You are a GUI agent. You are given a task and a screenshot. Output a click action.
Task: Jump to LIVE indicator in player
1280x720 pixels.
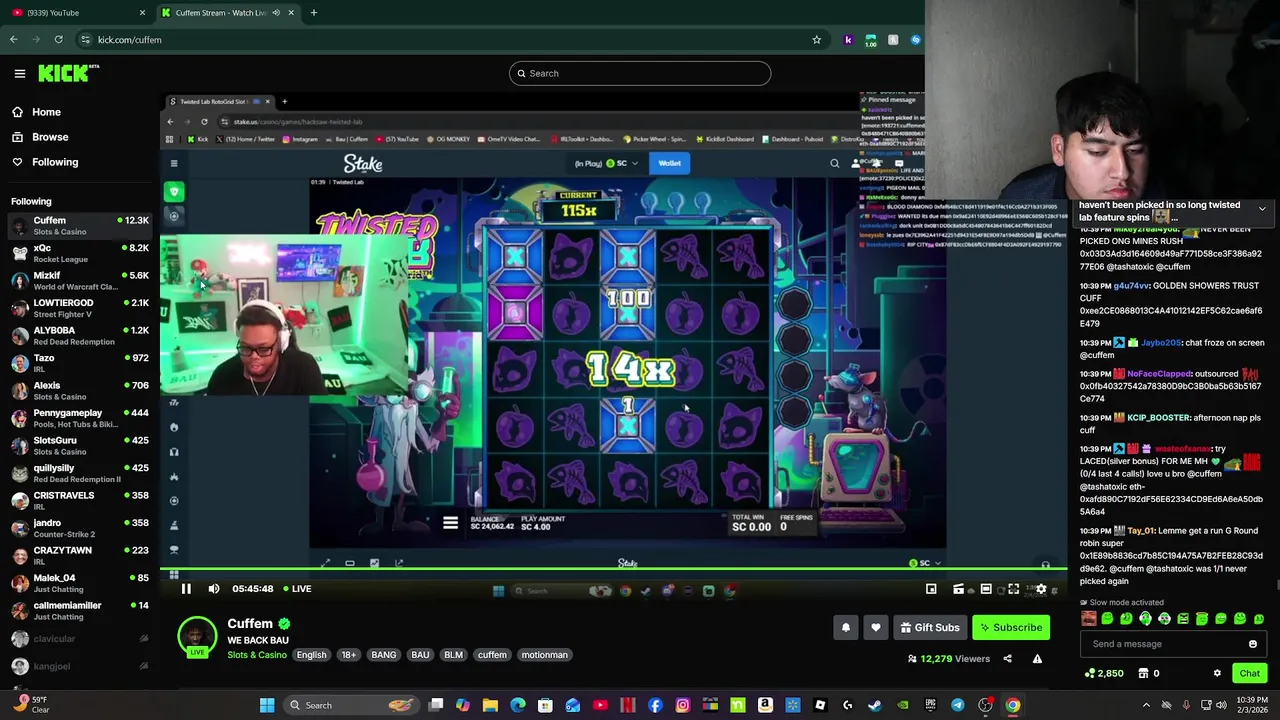tap(298, 589)
